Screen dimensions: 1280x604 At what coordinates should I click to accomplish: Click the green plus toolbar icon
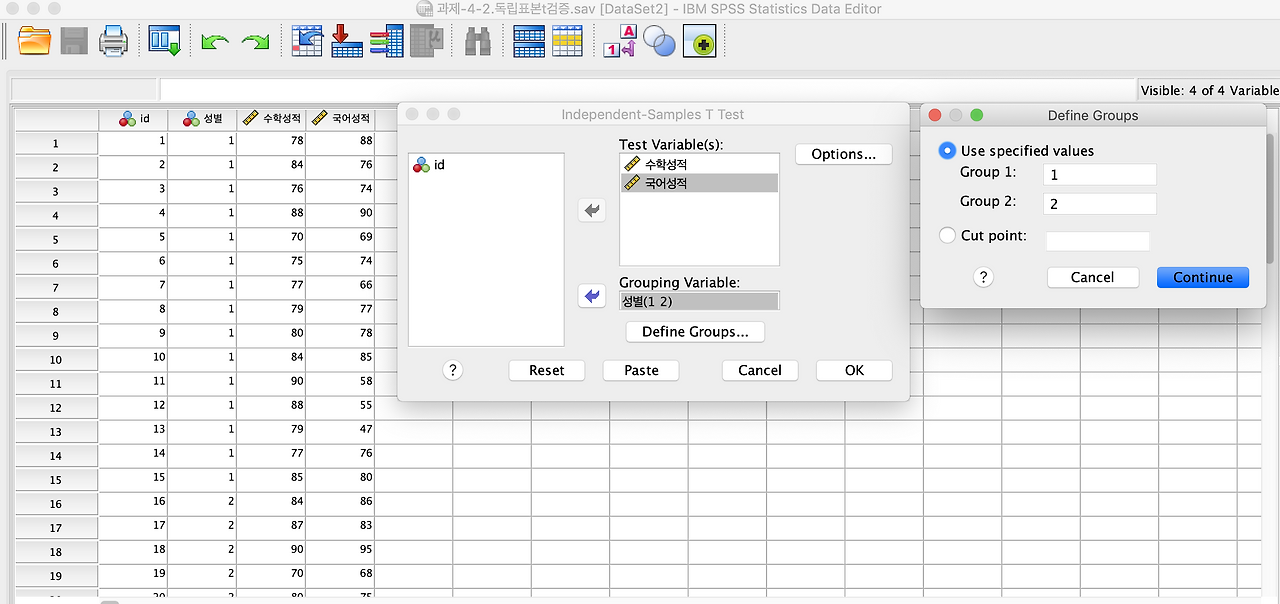click(x=699, y=42)
